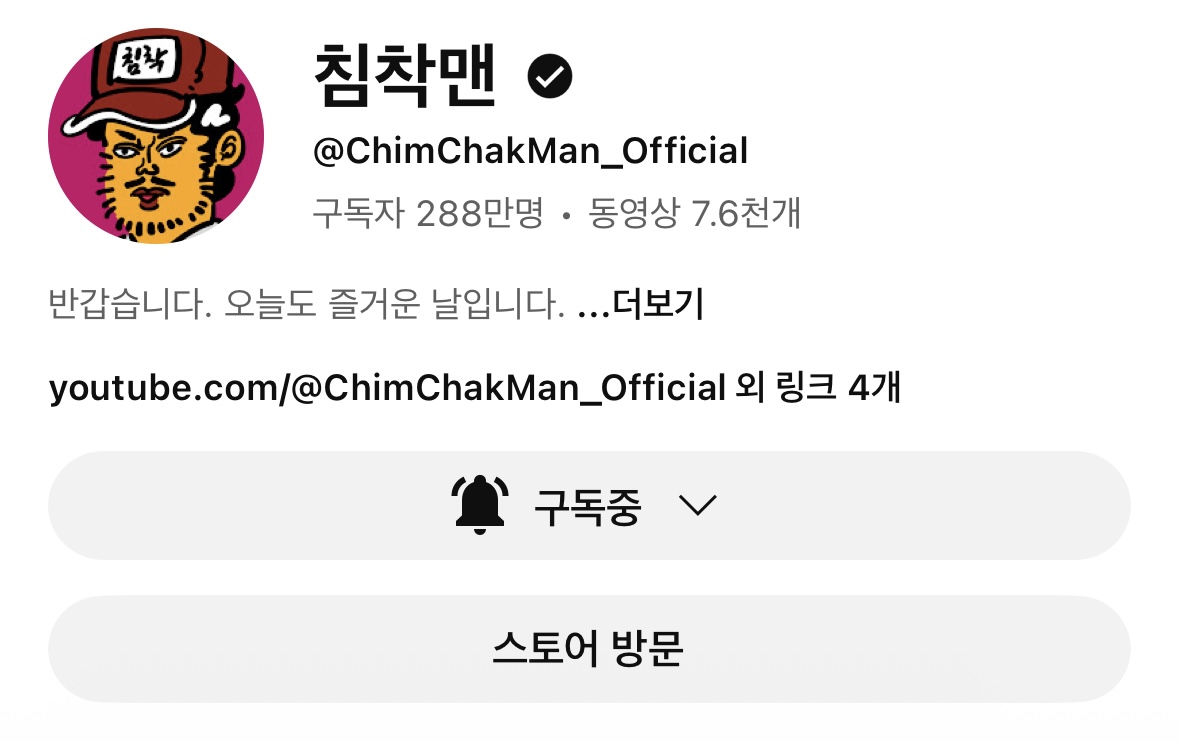Click the dot separator between subscriber and video counts
The height and width of the screenshot is (742, 1179).
click(x=566, y=217)
